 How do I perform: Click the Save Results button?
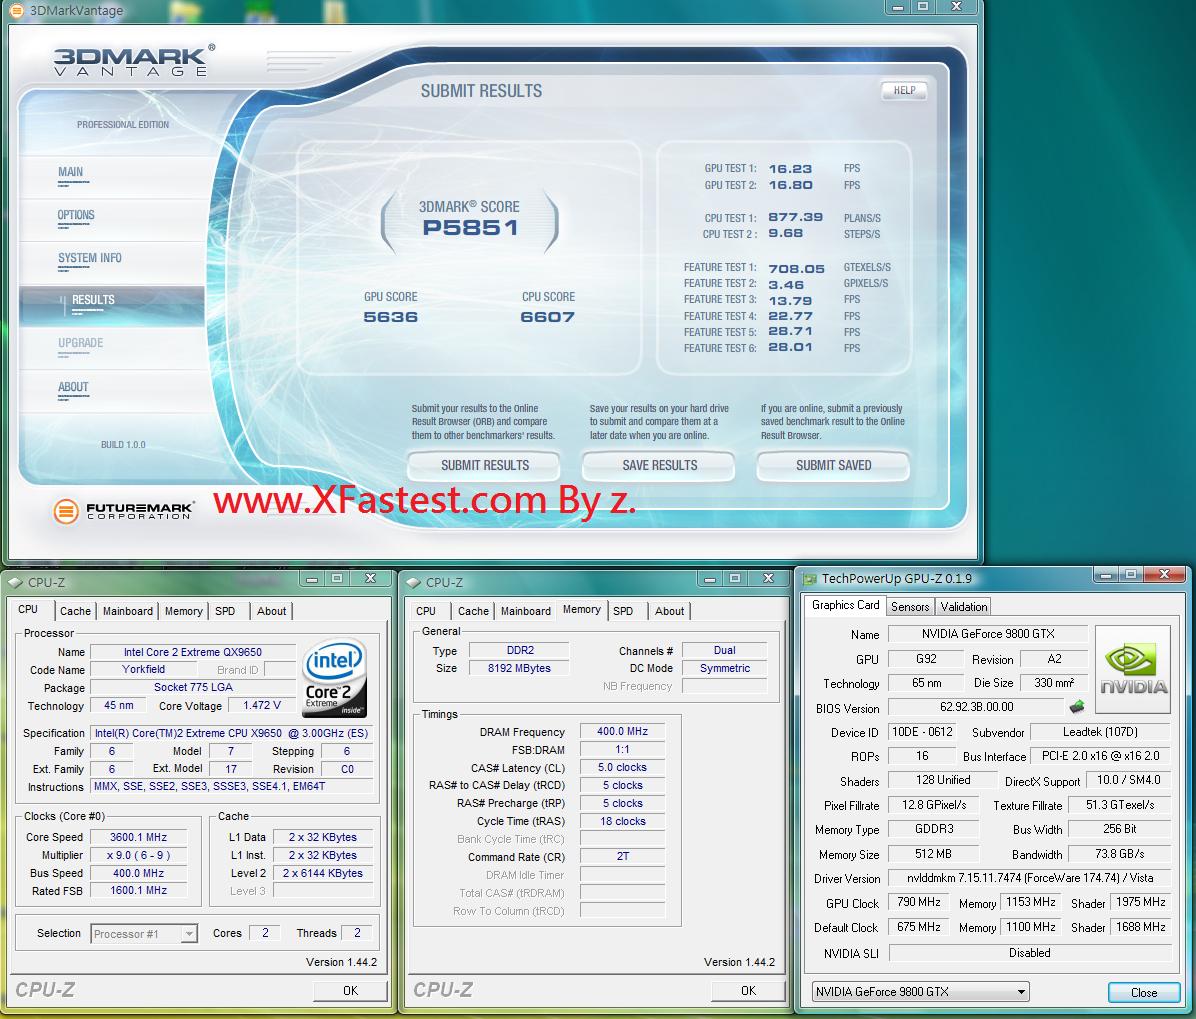click(x=659, y=465)
